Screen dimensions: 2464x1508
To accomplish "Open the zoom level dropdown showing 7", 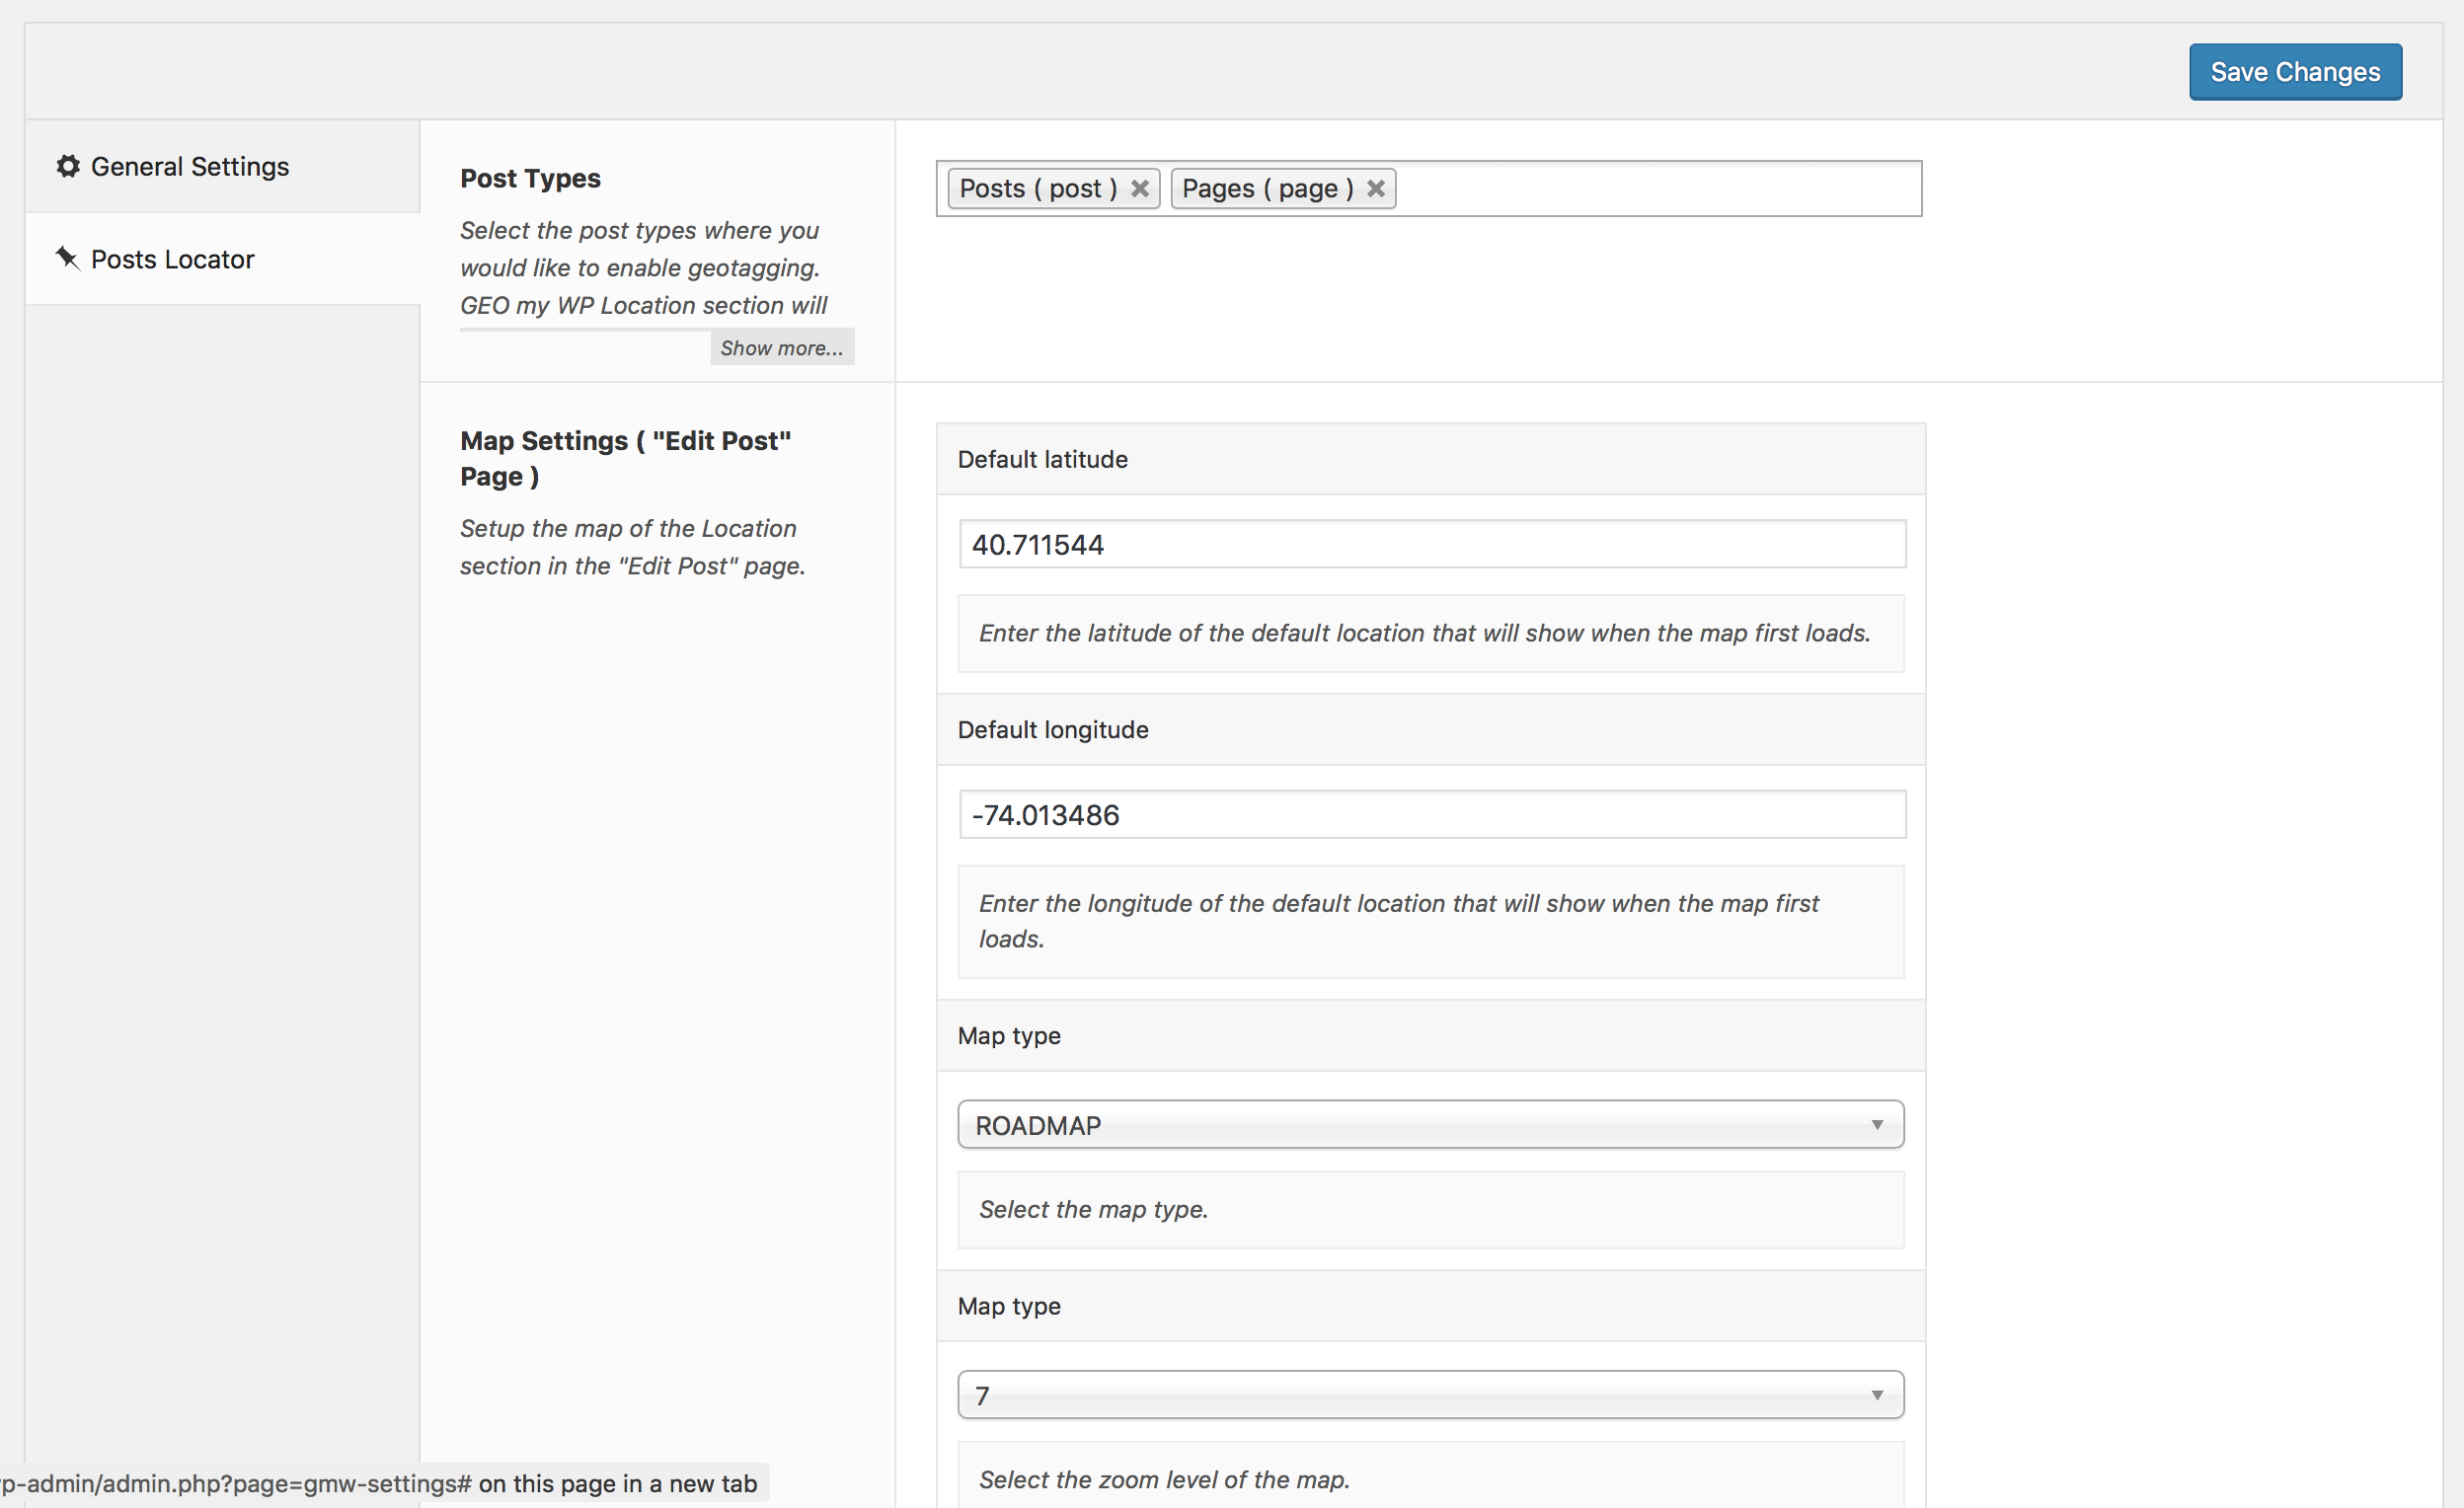I will coord(1430,1395).
